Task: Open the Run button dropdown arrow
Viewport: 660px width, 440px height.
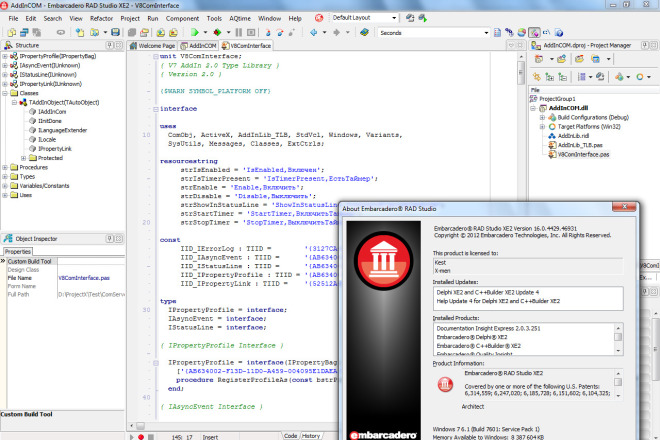Action: [205, 32]
